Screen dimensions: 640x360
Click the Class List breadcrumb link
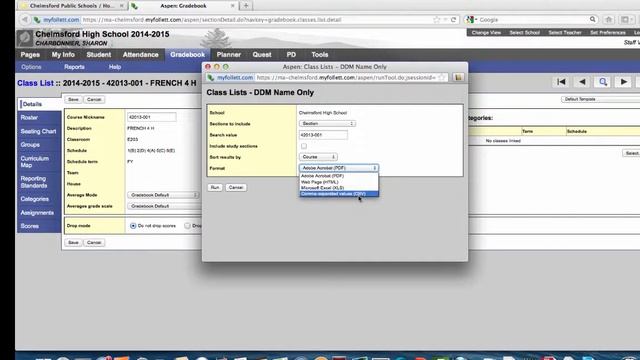point(35,83)
